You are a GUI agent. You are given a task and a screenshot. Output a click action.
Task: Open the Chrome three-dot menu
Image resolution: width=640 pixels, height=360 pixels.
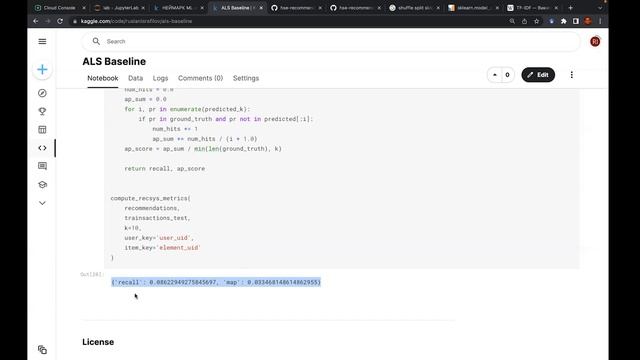tap(600, 21)
